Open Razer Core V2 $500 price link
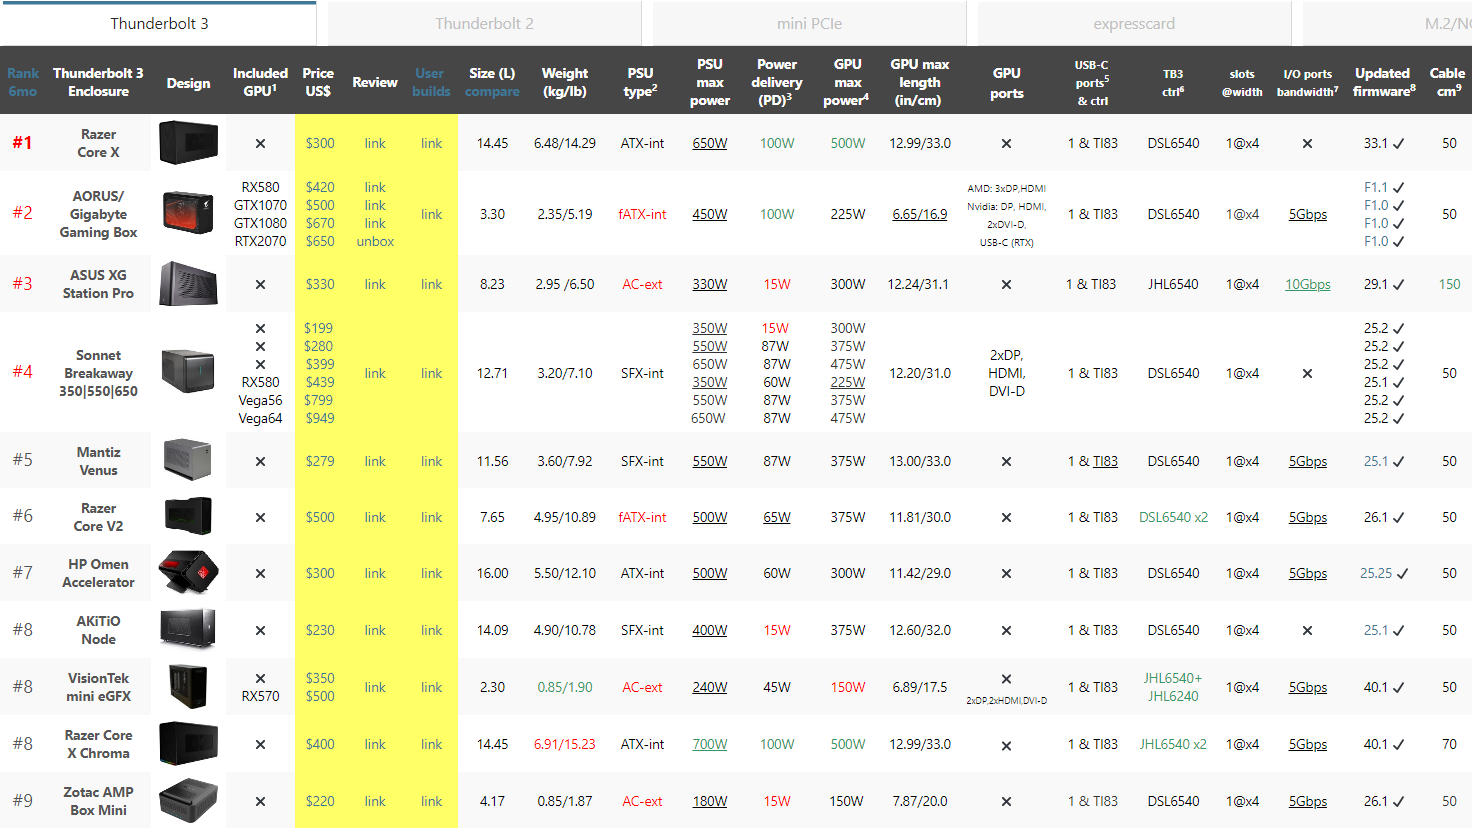The height and width of the screenshot is (828, 1472). click(320, 517)
